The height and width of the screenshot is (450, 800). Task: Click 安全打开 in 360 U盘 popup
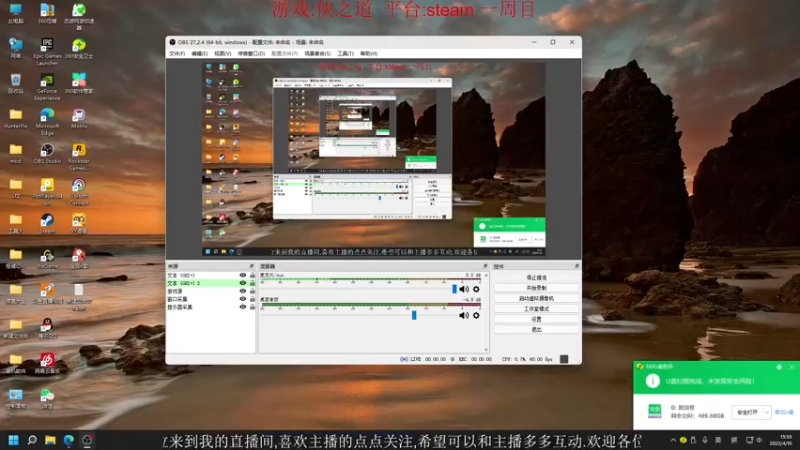click(747, 412)
